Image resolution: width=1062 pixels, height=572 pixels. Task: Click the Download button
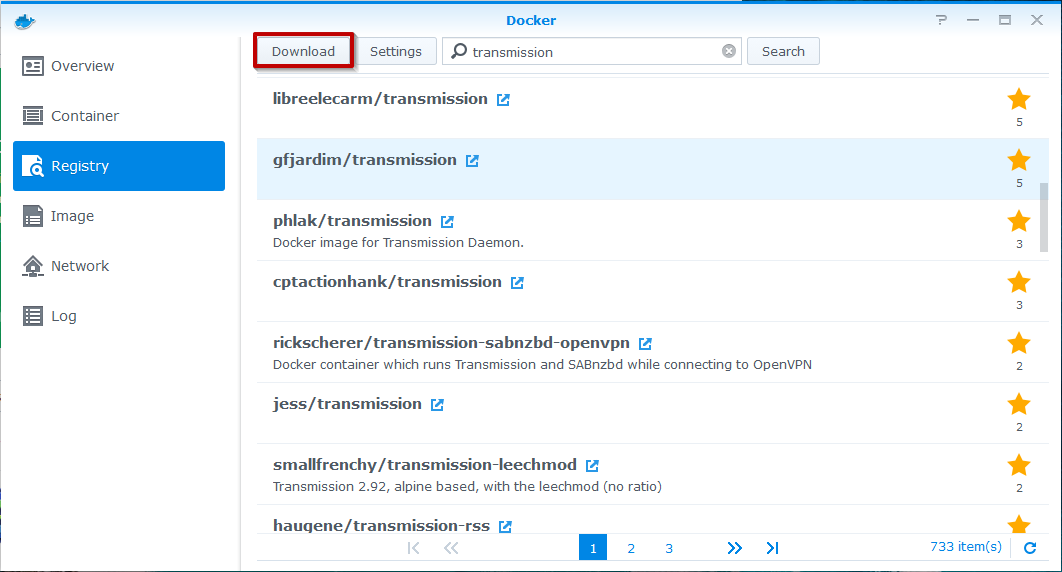click(303, 51)
